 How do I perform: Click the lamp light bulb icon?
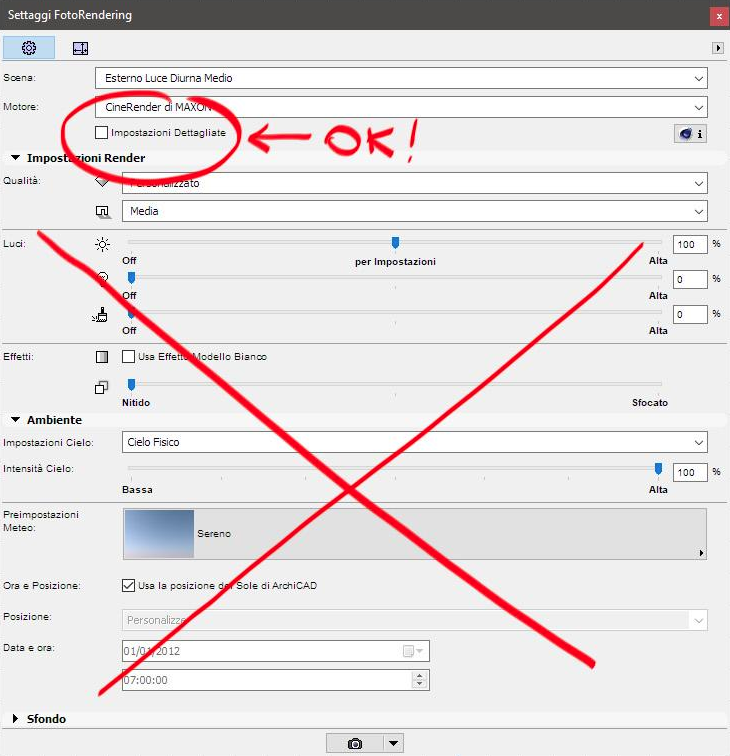click(102, 279)
